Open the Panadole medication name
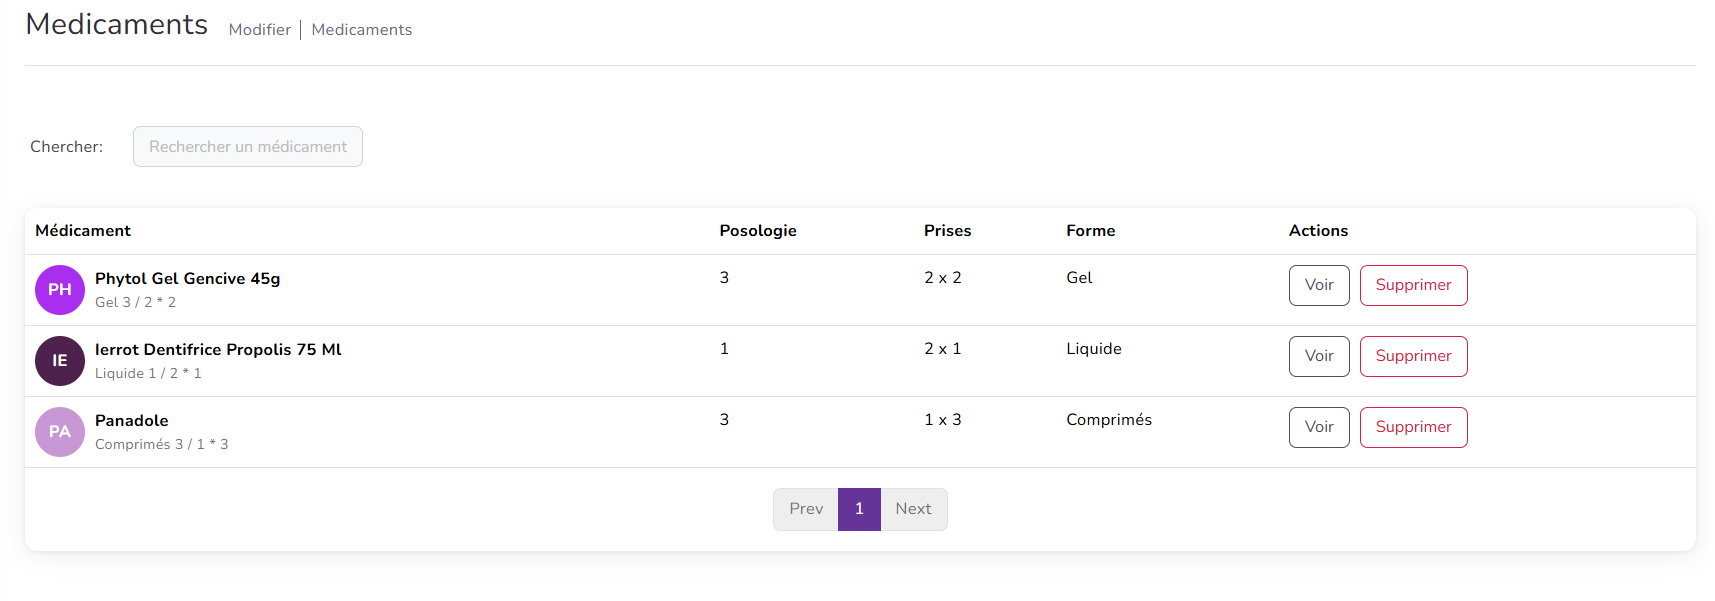Screen dimensions: 1715x601 [132, 421]
